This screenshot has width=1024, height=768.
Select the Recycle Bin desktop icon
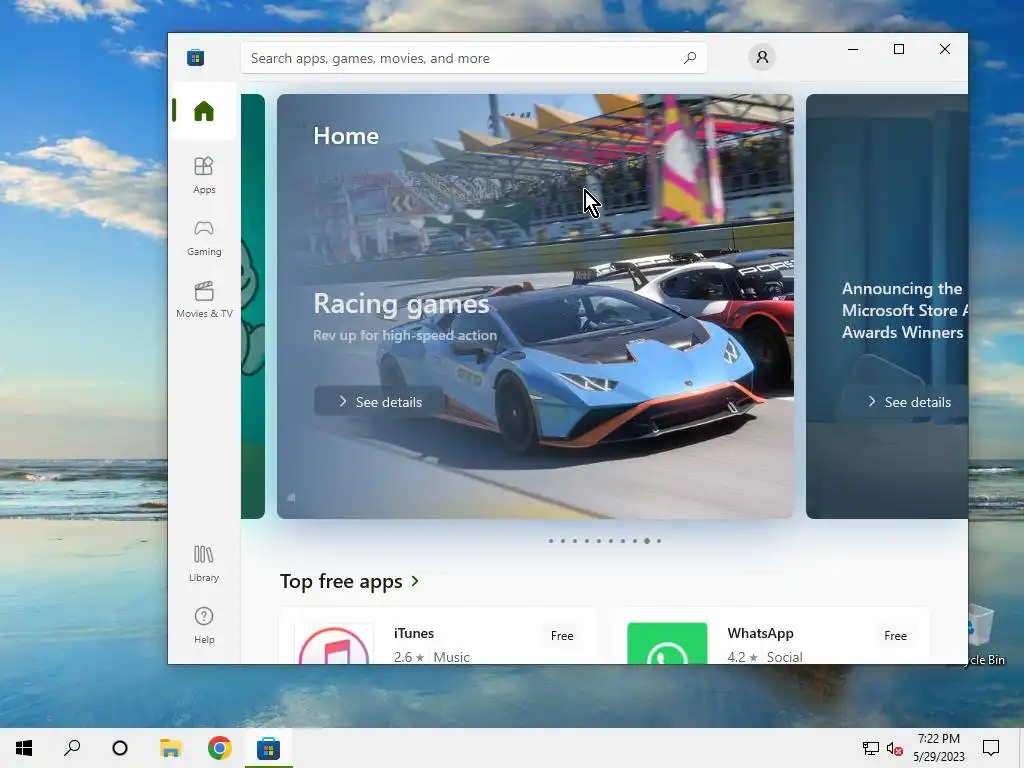(x=985, y=635)
